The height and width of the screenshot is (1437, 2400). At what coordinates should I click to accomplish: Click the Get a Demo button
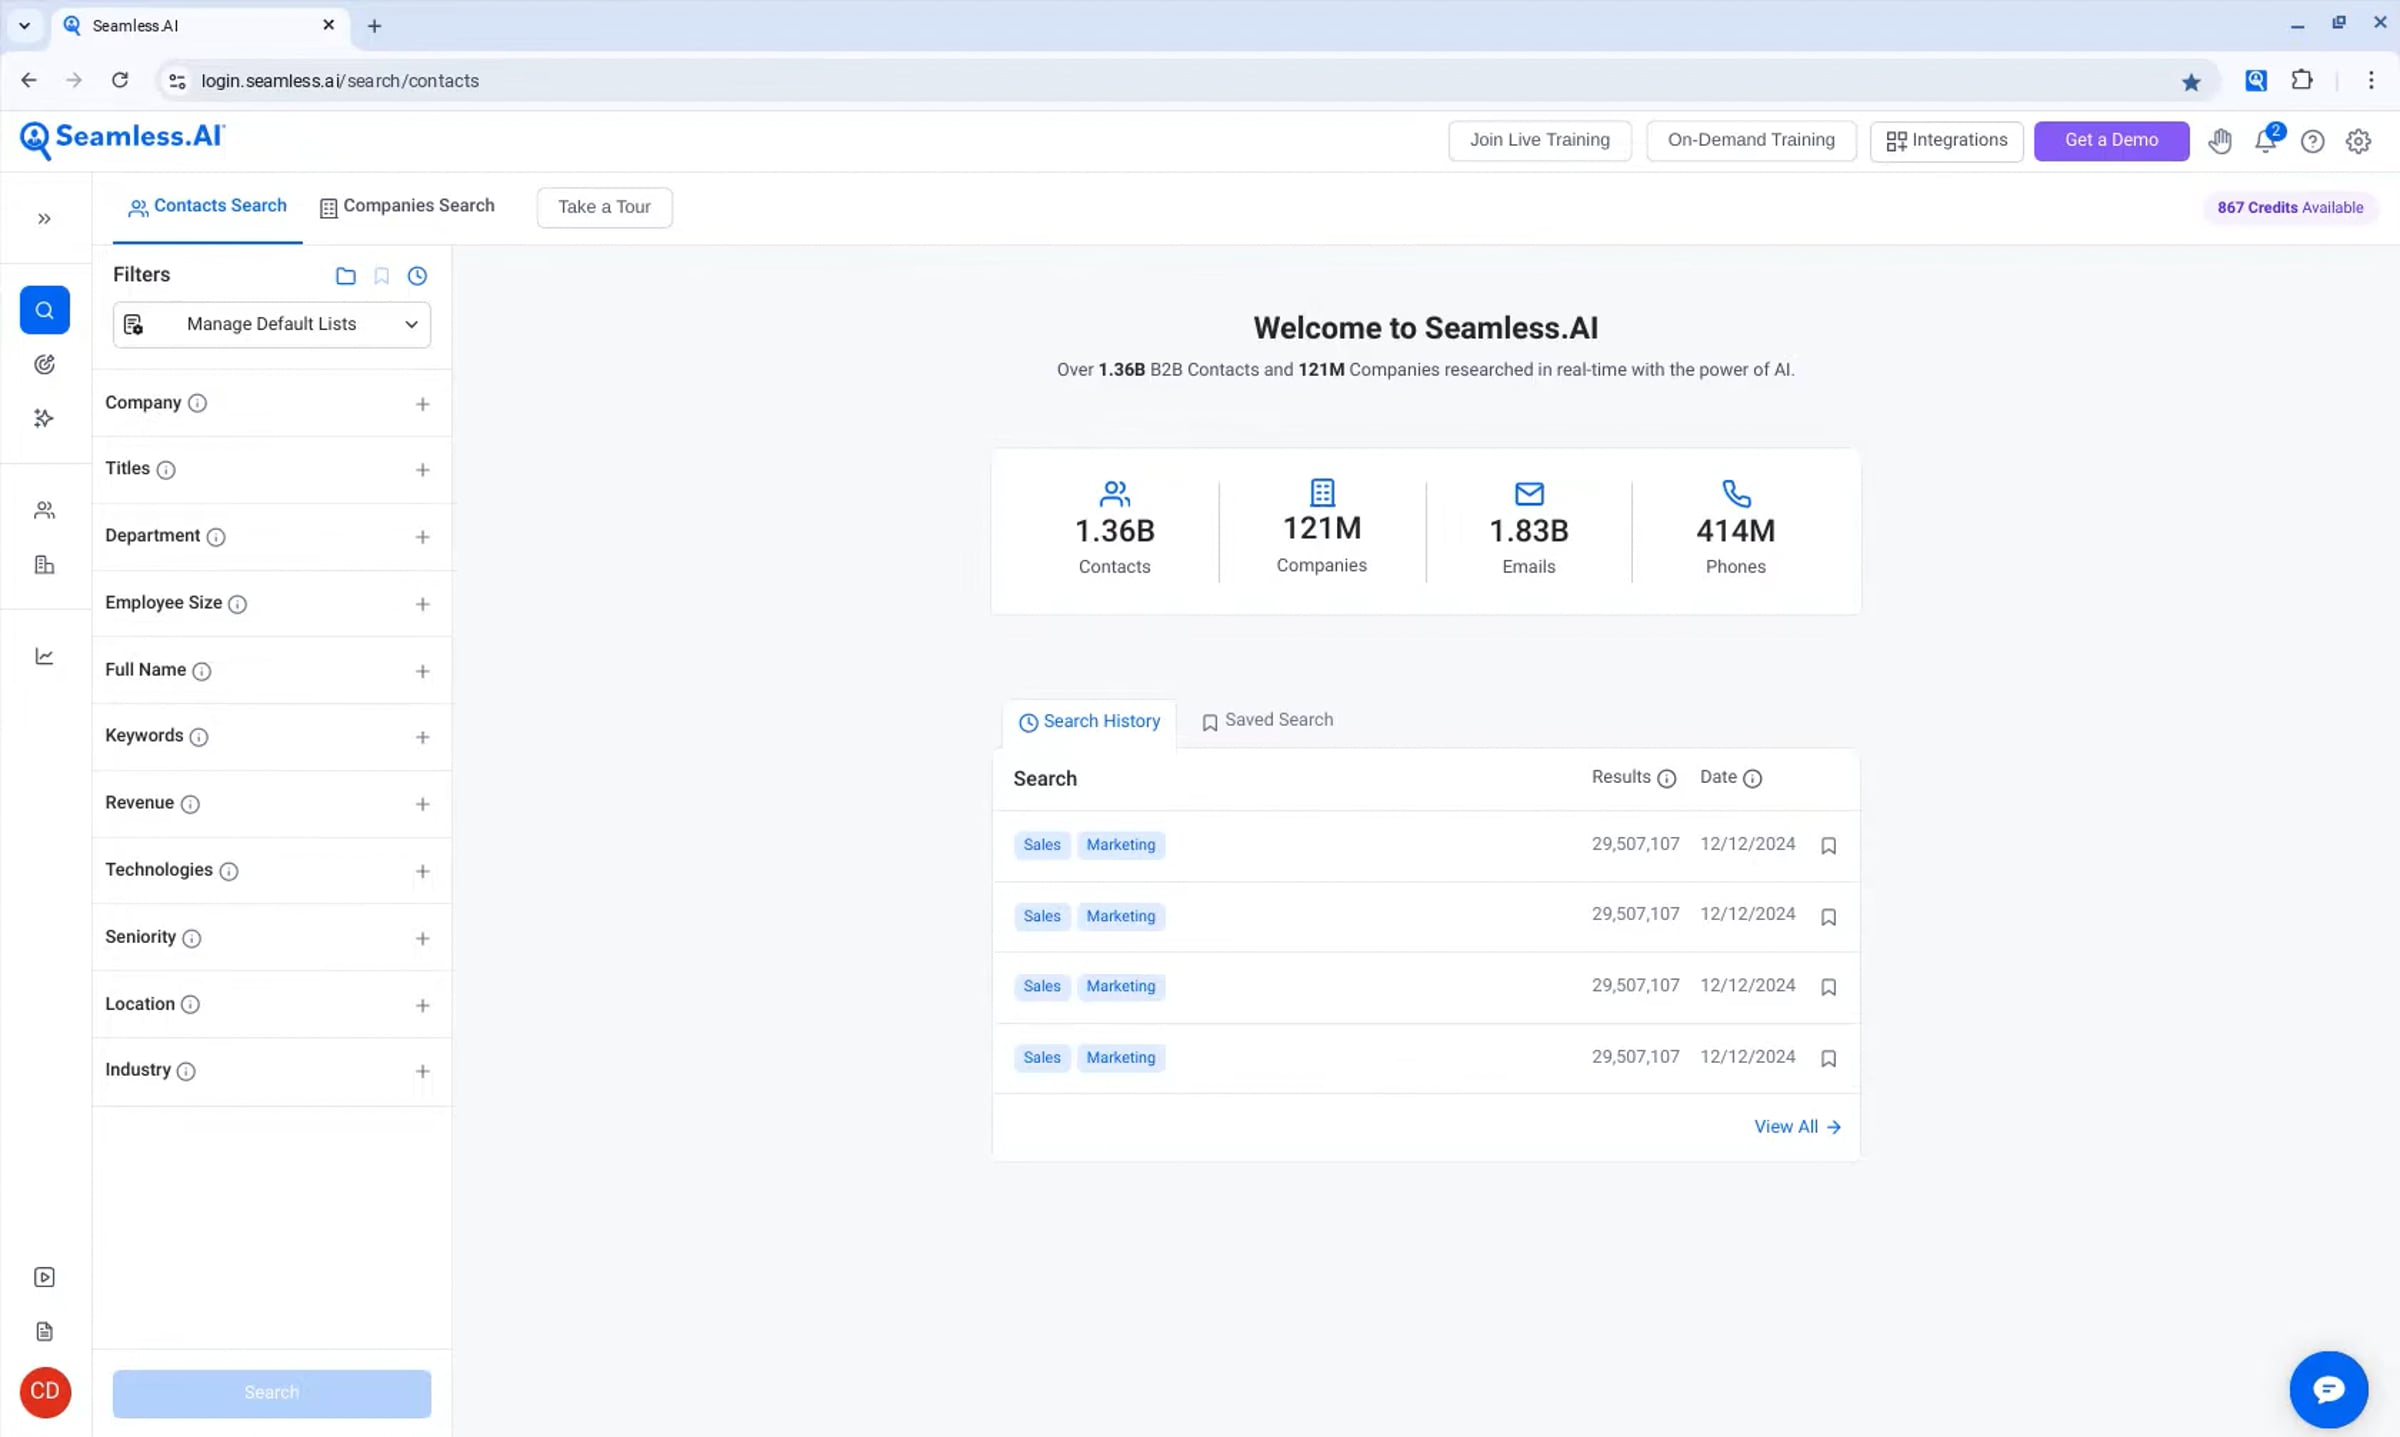pyautogui.click(x=2111, y=140)
